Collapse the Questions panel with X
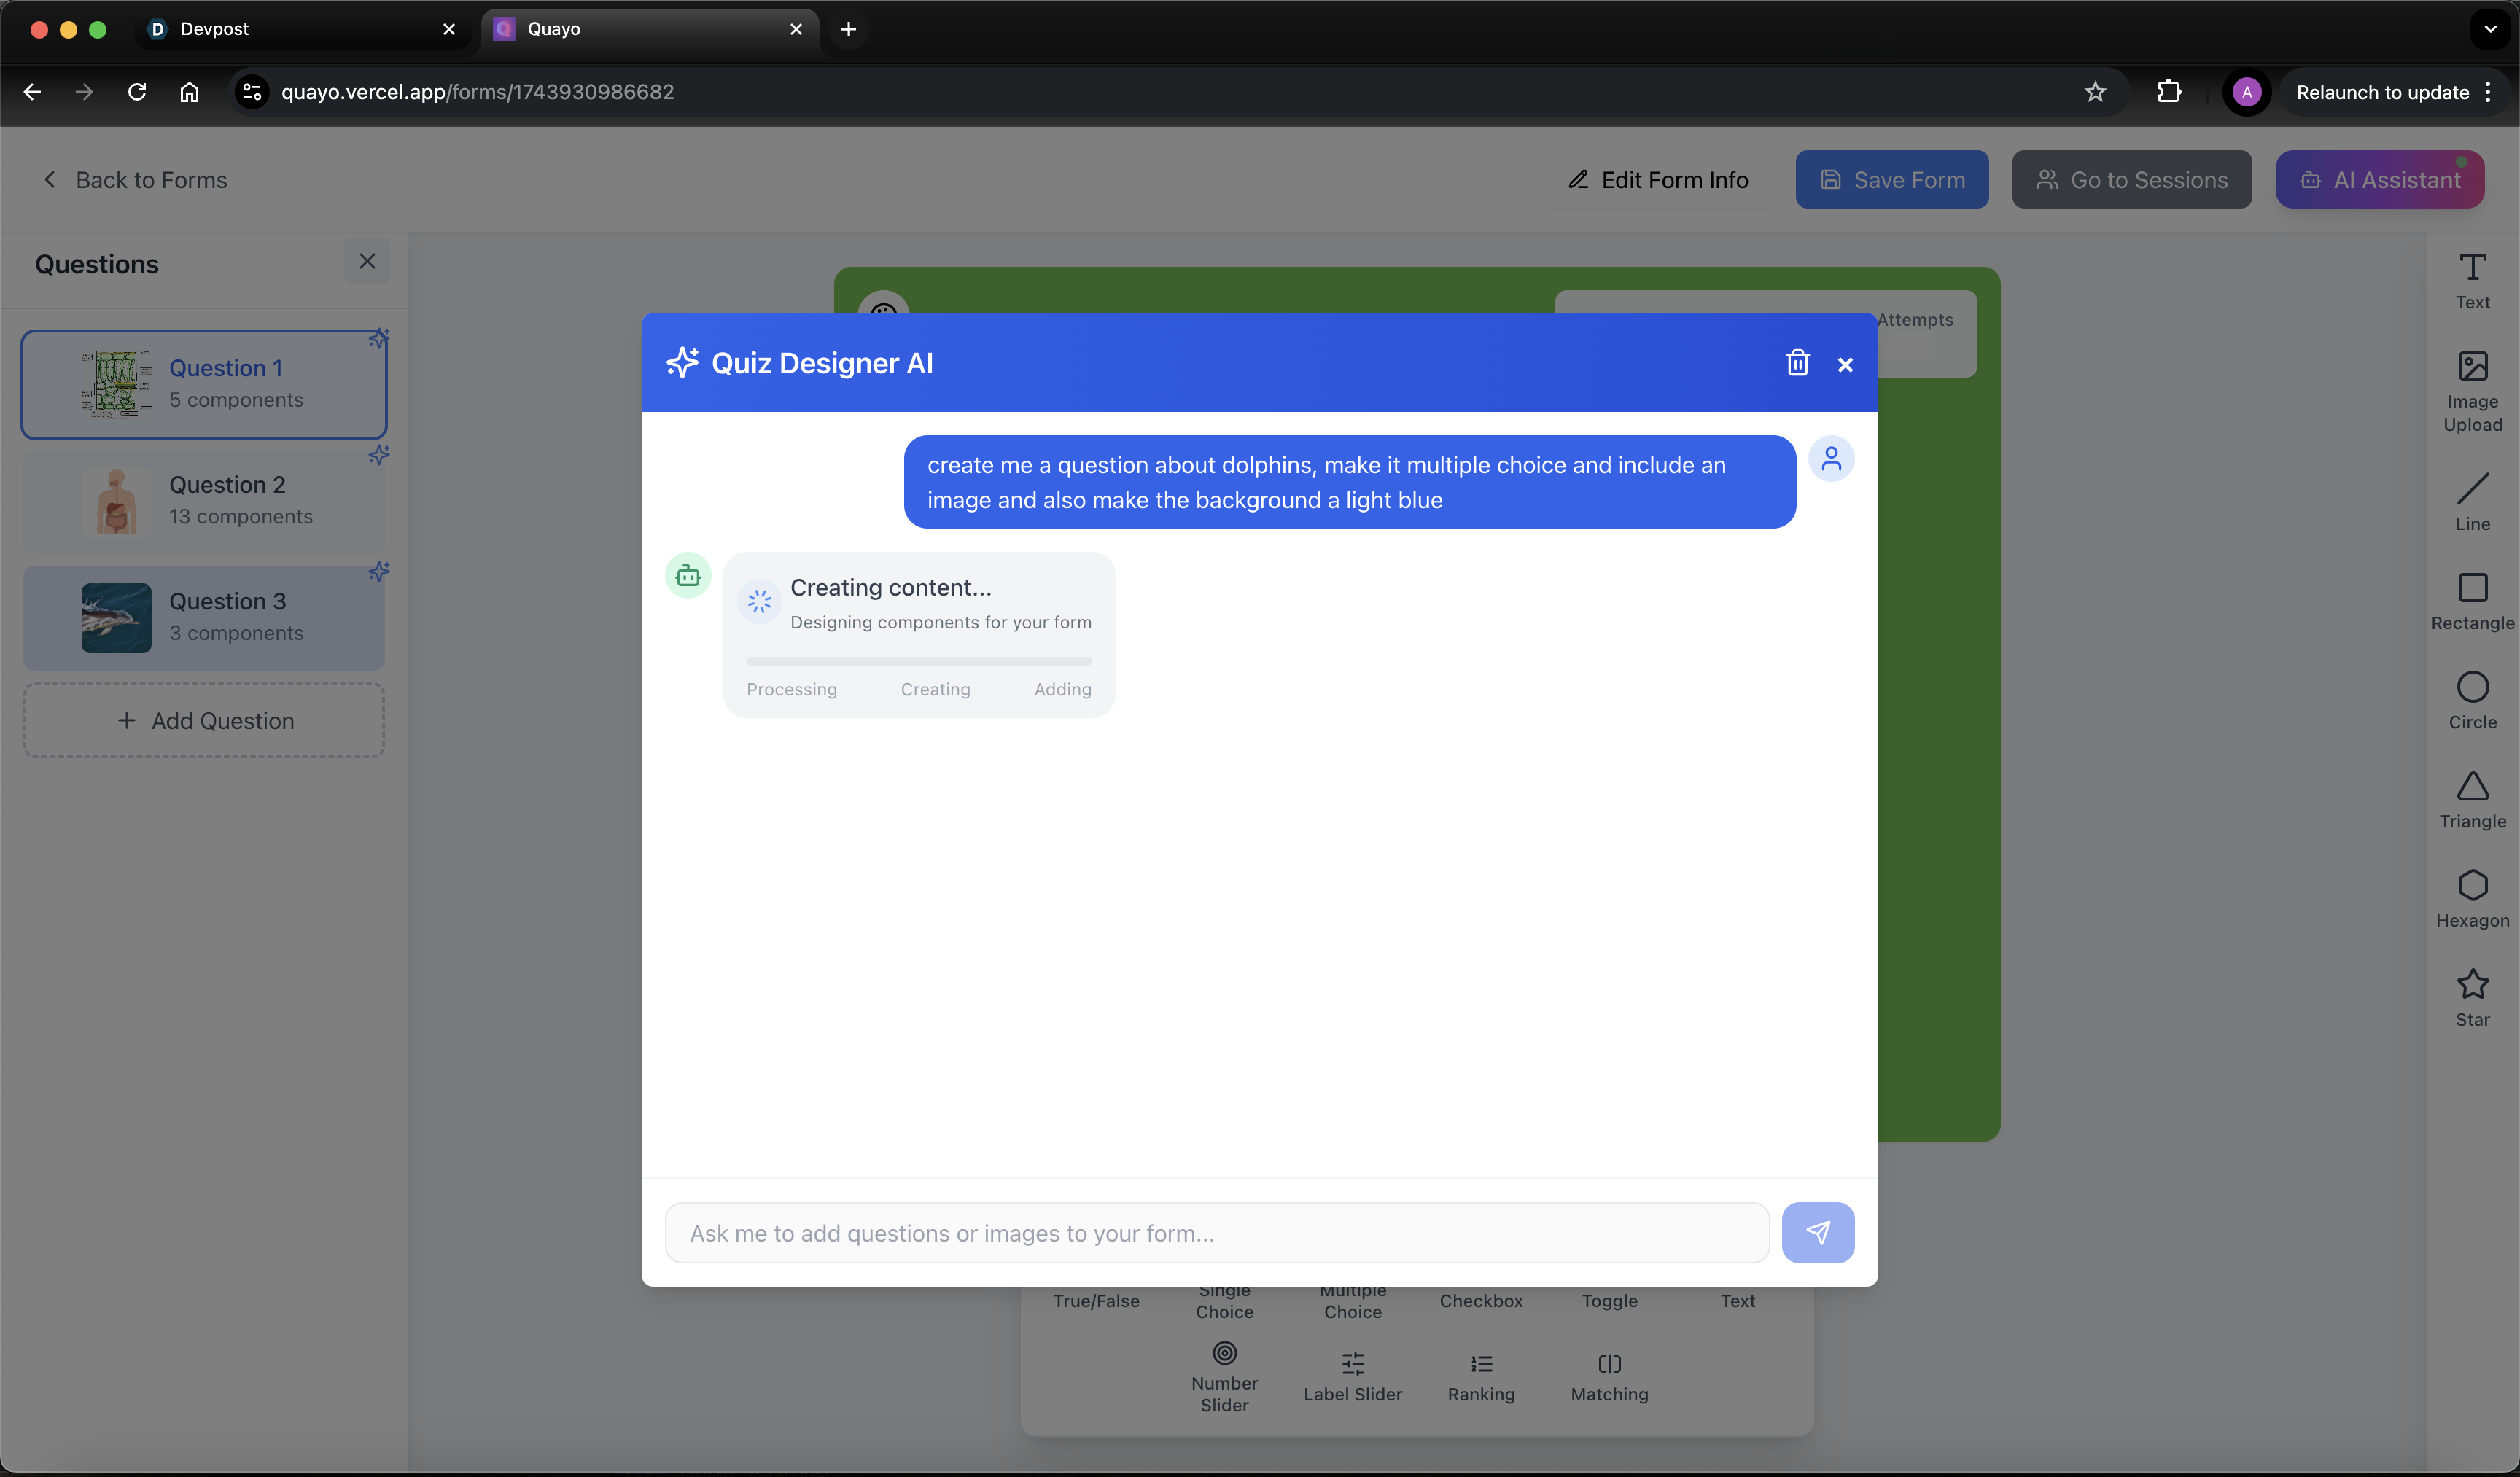 coord(367,261)
